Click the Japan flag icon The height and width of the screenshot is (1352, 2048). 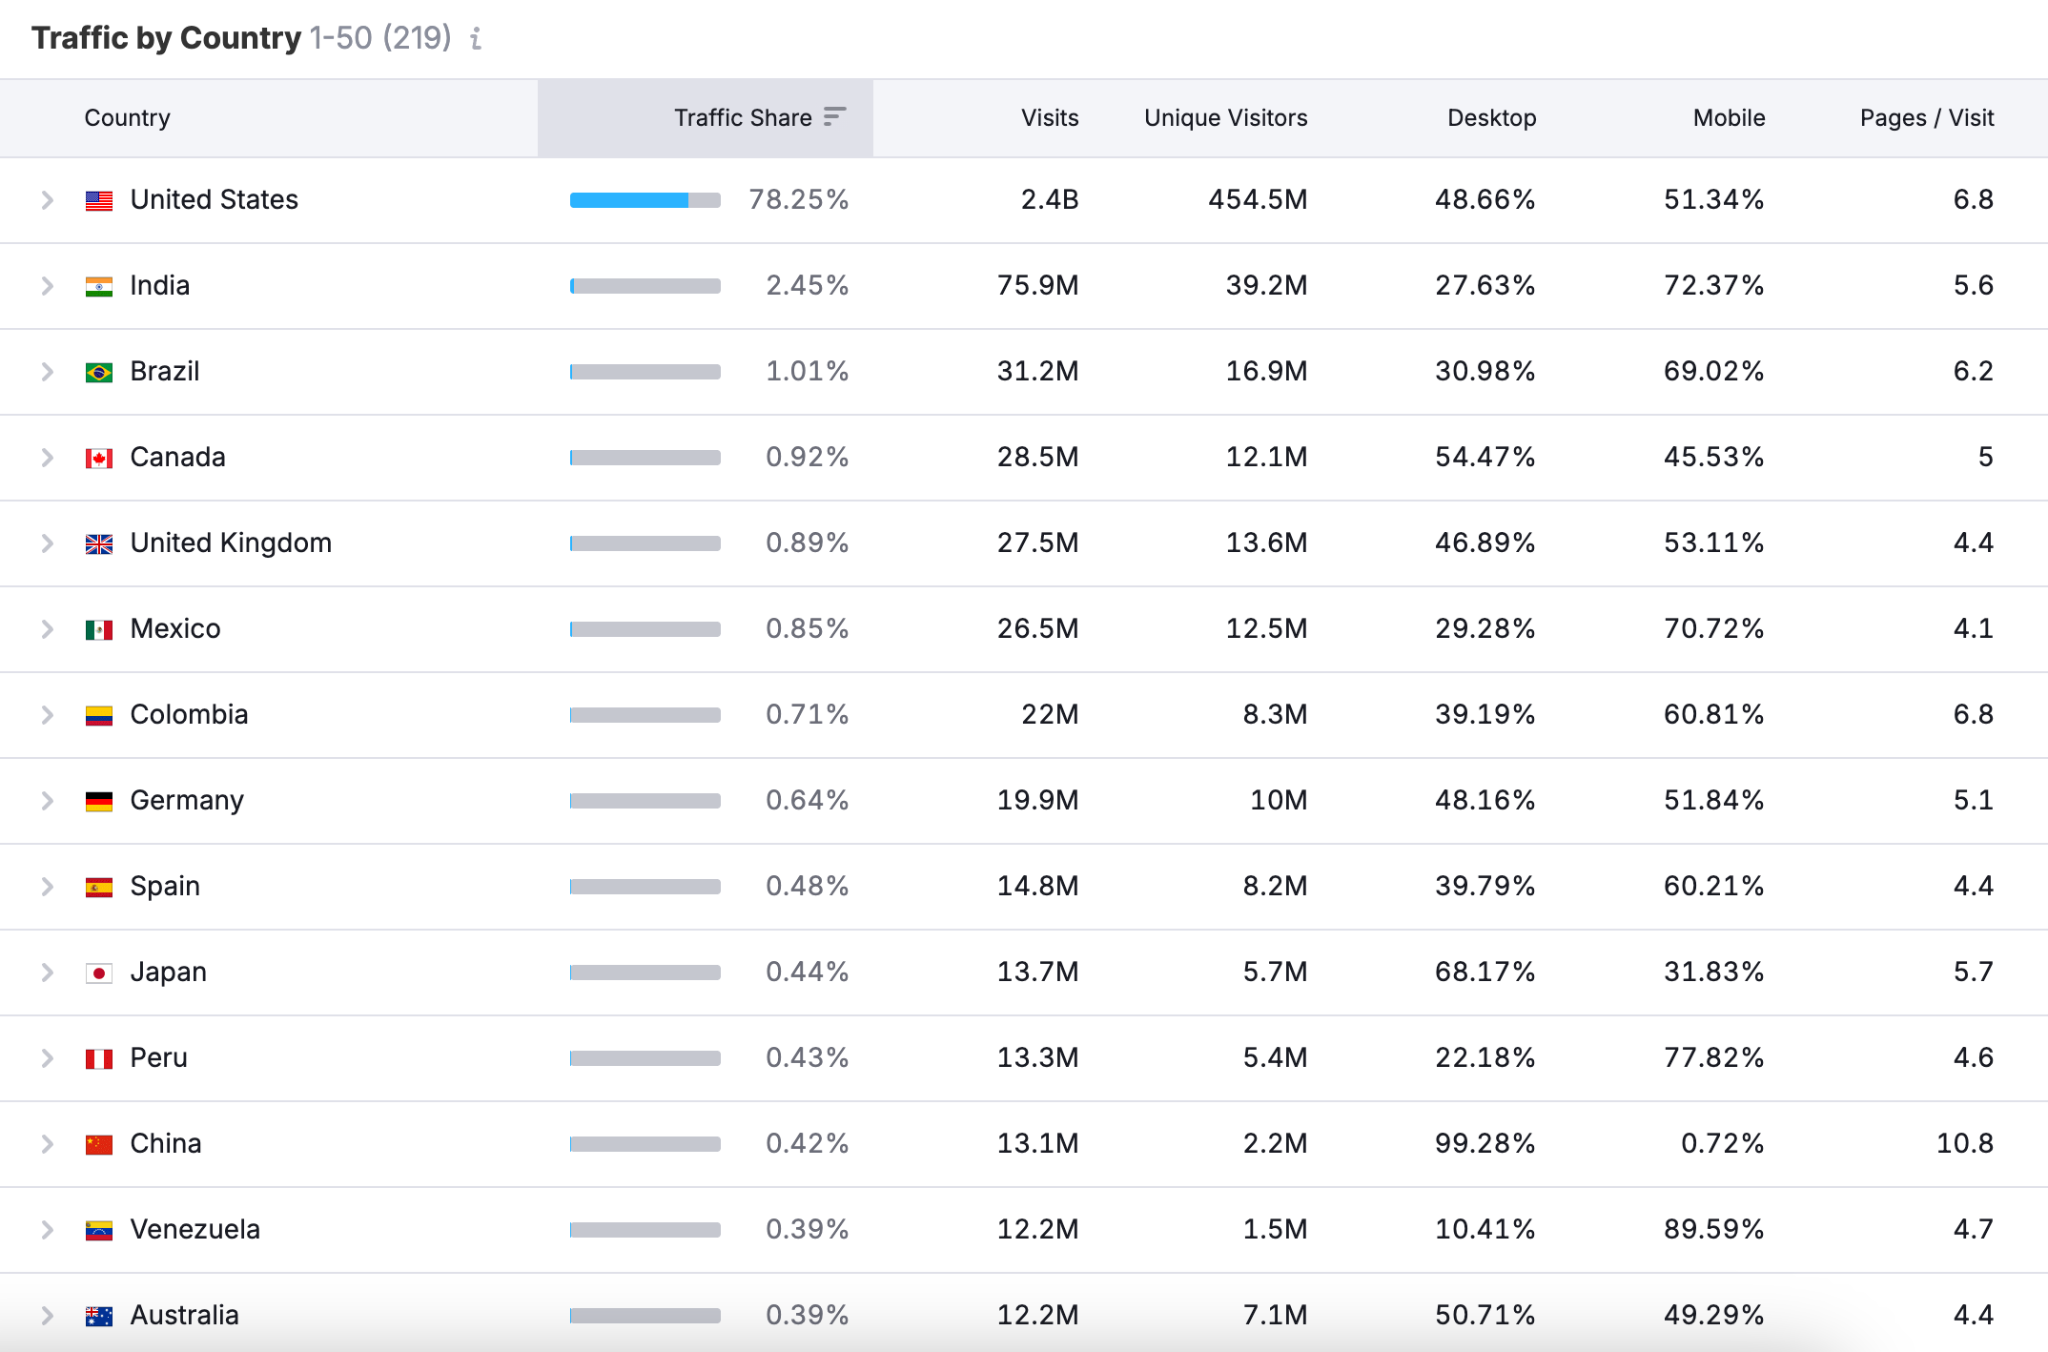[x=97, y=971]
